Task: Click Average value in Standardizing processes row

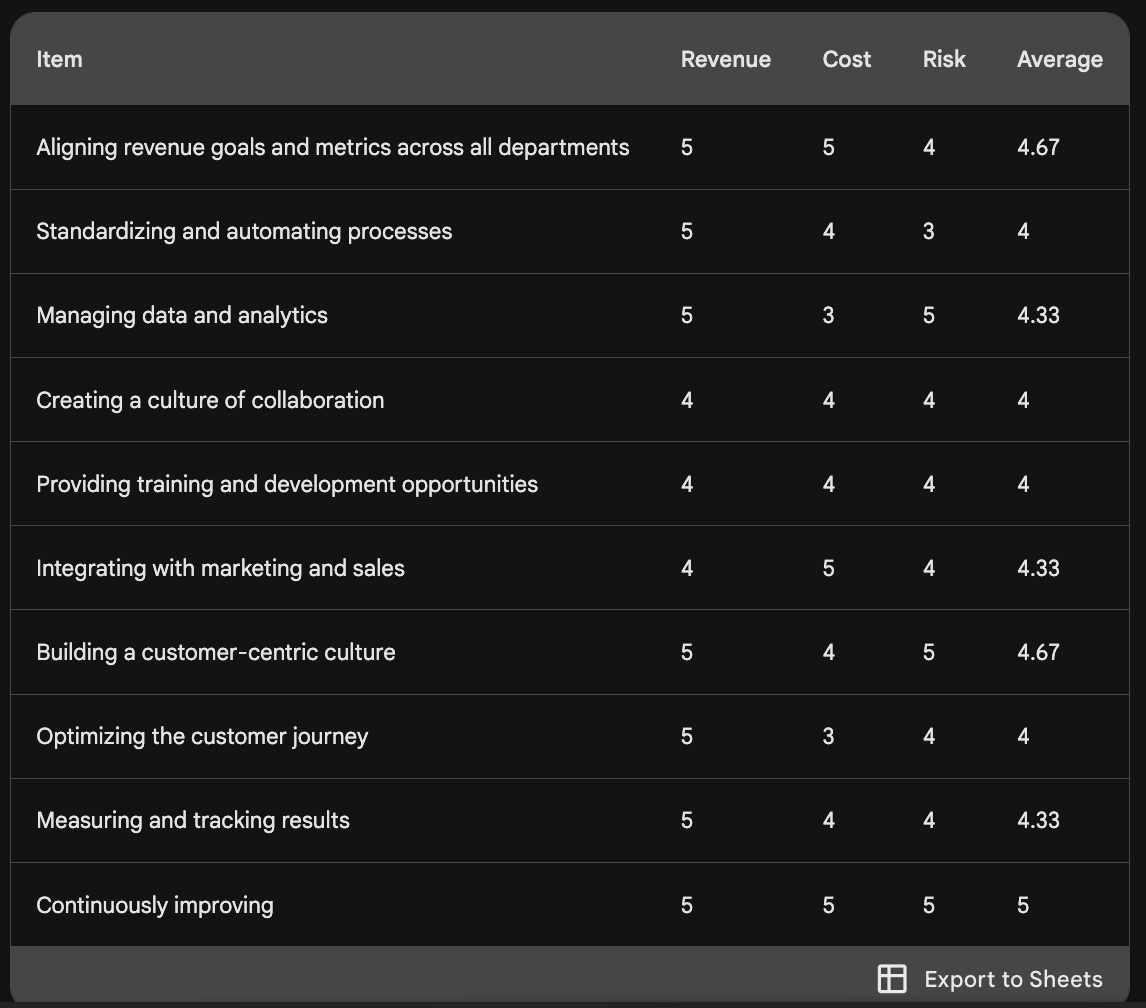Action: click(1023, 231)
